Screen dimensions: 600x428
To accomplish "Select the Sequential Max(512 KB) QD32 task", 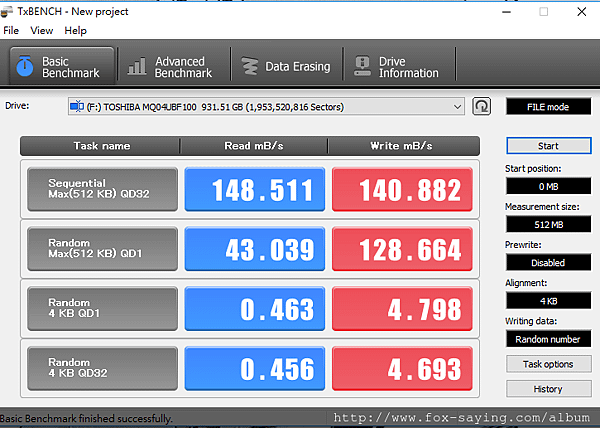I will click(103, 189).
